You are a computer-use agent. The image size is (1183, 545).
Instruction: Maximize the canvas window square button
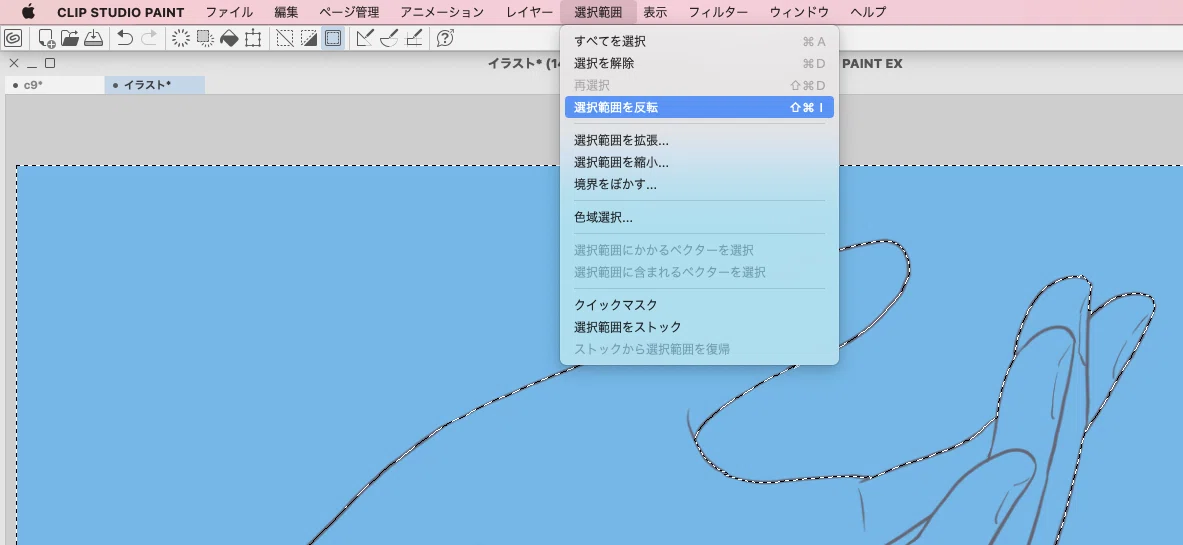point(50,63)
